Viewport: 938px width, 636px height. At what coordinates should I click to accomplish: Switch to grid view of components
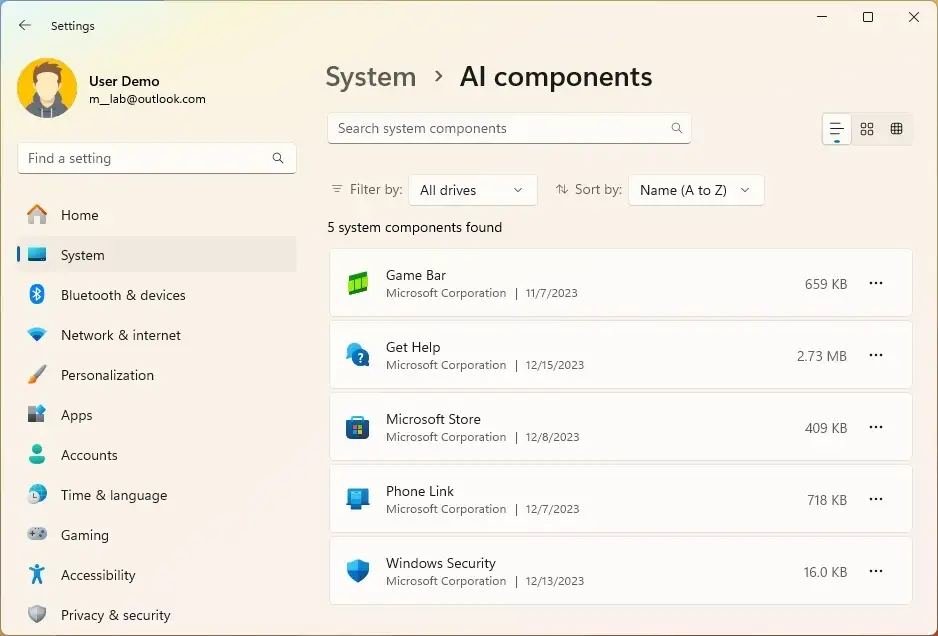pos(866,128)
